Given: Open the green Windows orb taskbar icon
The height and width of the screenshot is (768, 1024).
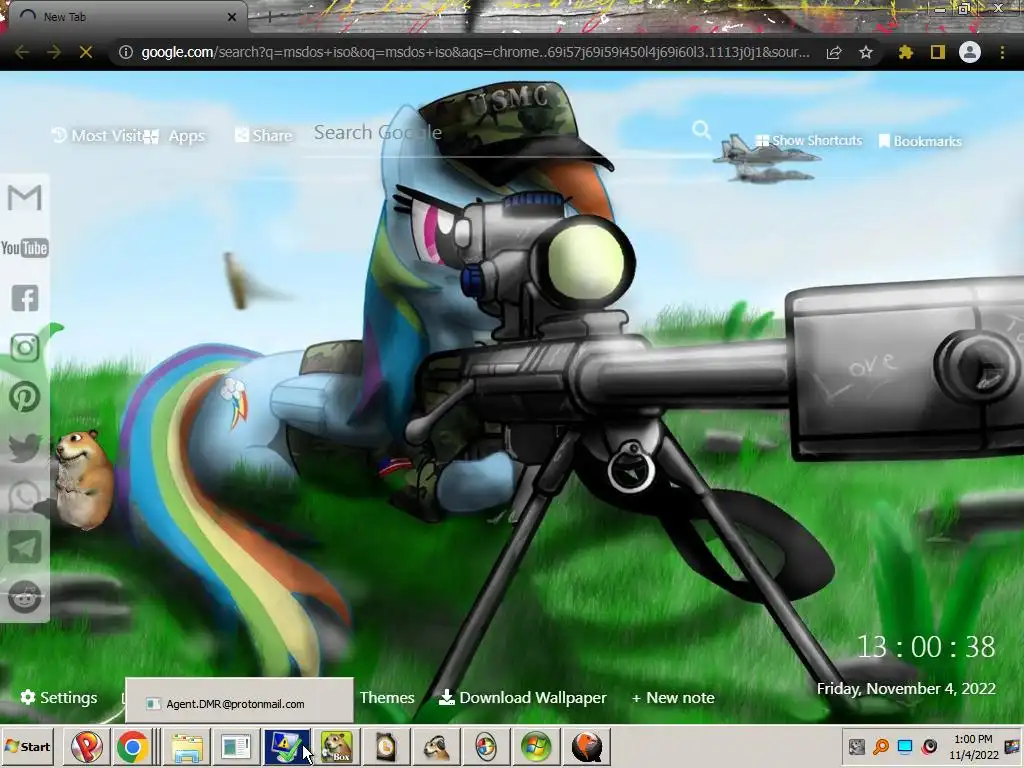Looking at the screenshot, I should point(536,746).
